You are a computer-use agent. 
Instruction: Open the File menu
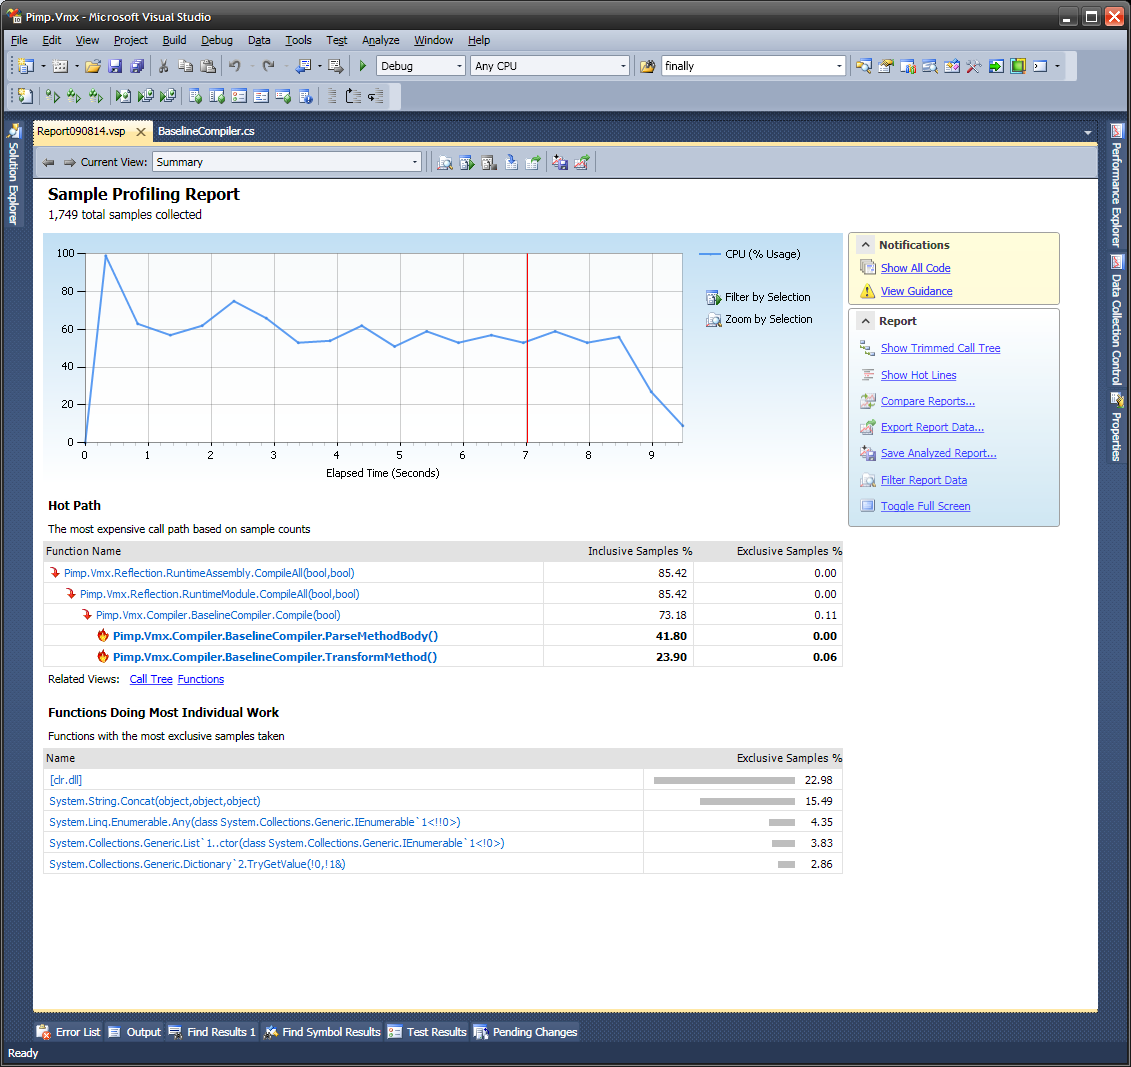click(19, 40)
